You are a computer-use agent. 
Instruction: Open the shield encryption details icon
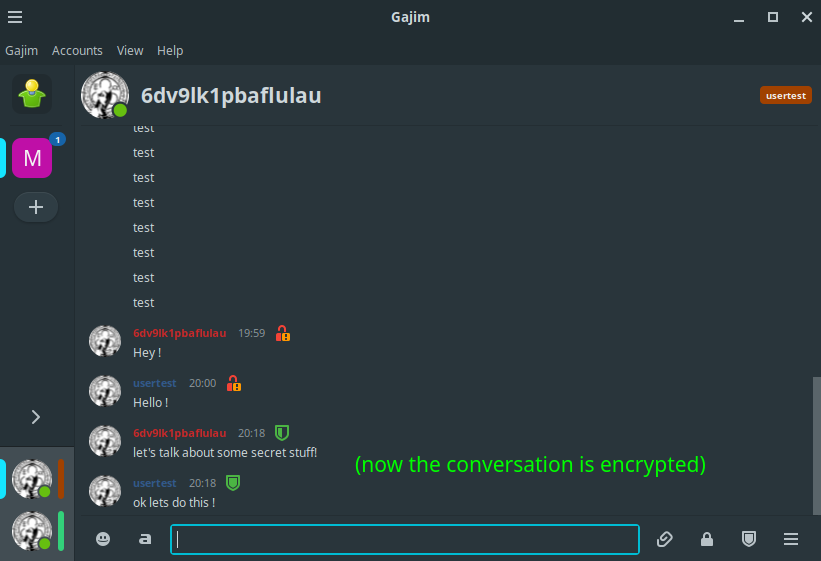(749, 538)
